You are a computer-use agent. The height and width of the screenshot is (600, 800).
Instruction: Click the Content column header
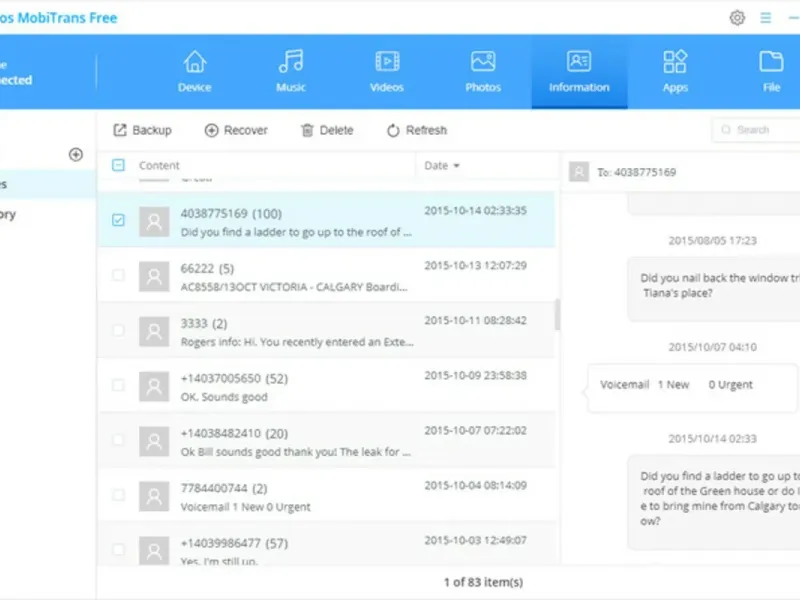pyautogui.click(x=159, y=165)
